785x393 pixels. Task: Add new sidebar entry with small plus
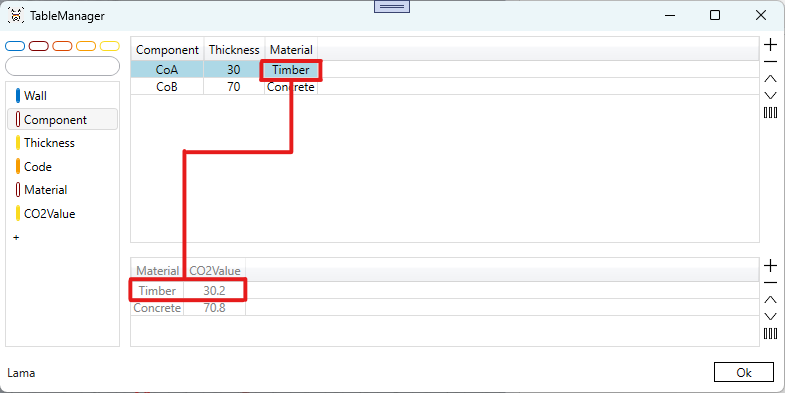point(16,237)
